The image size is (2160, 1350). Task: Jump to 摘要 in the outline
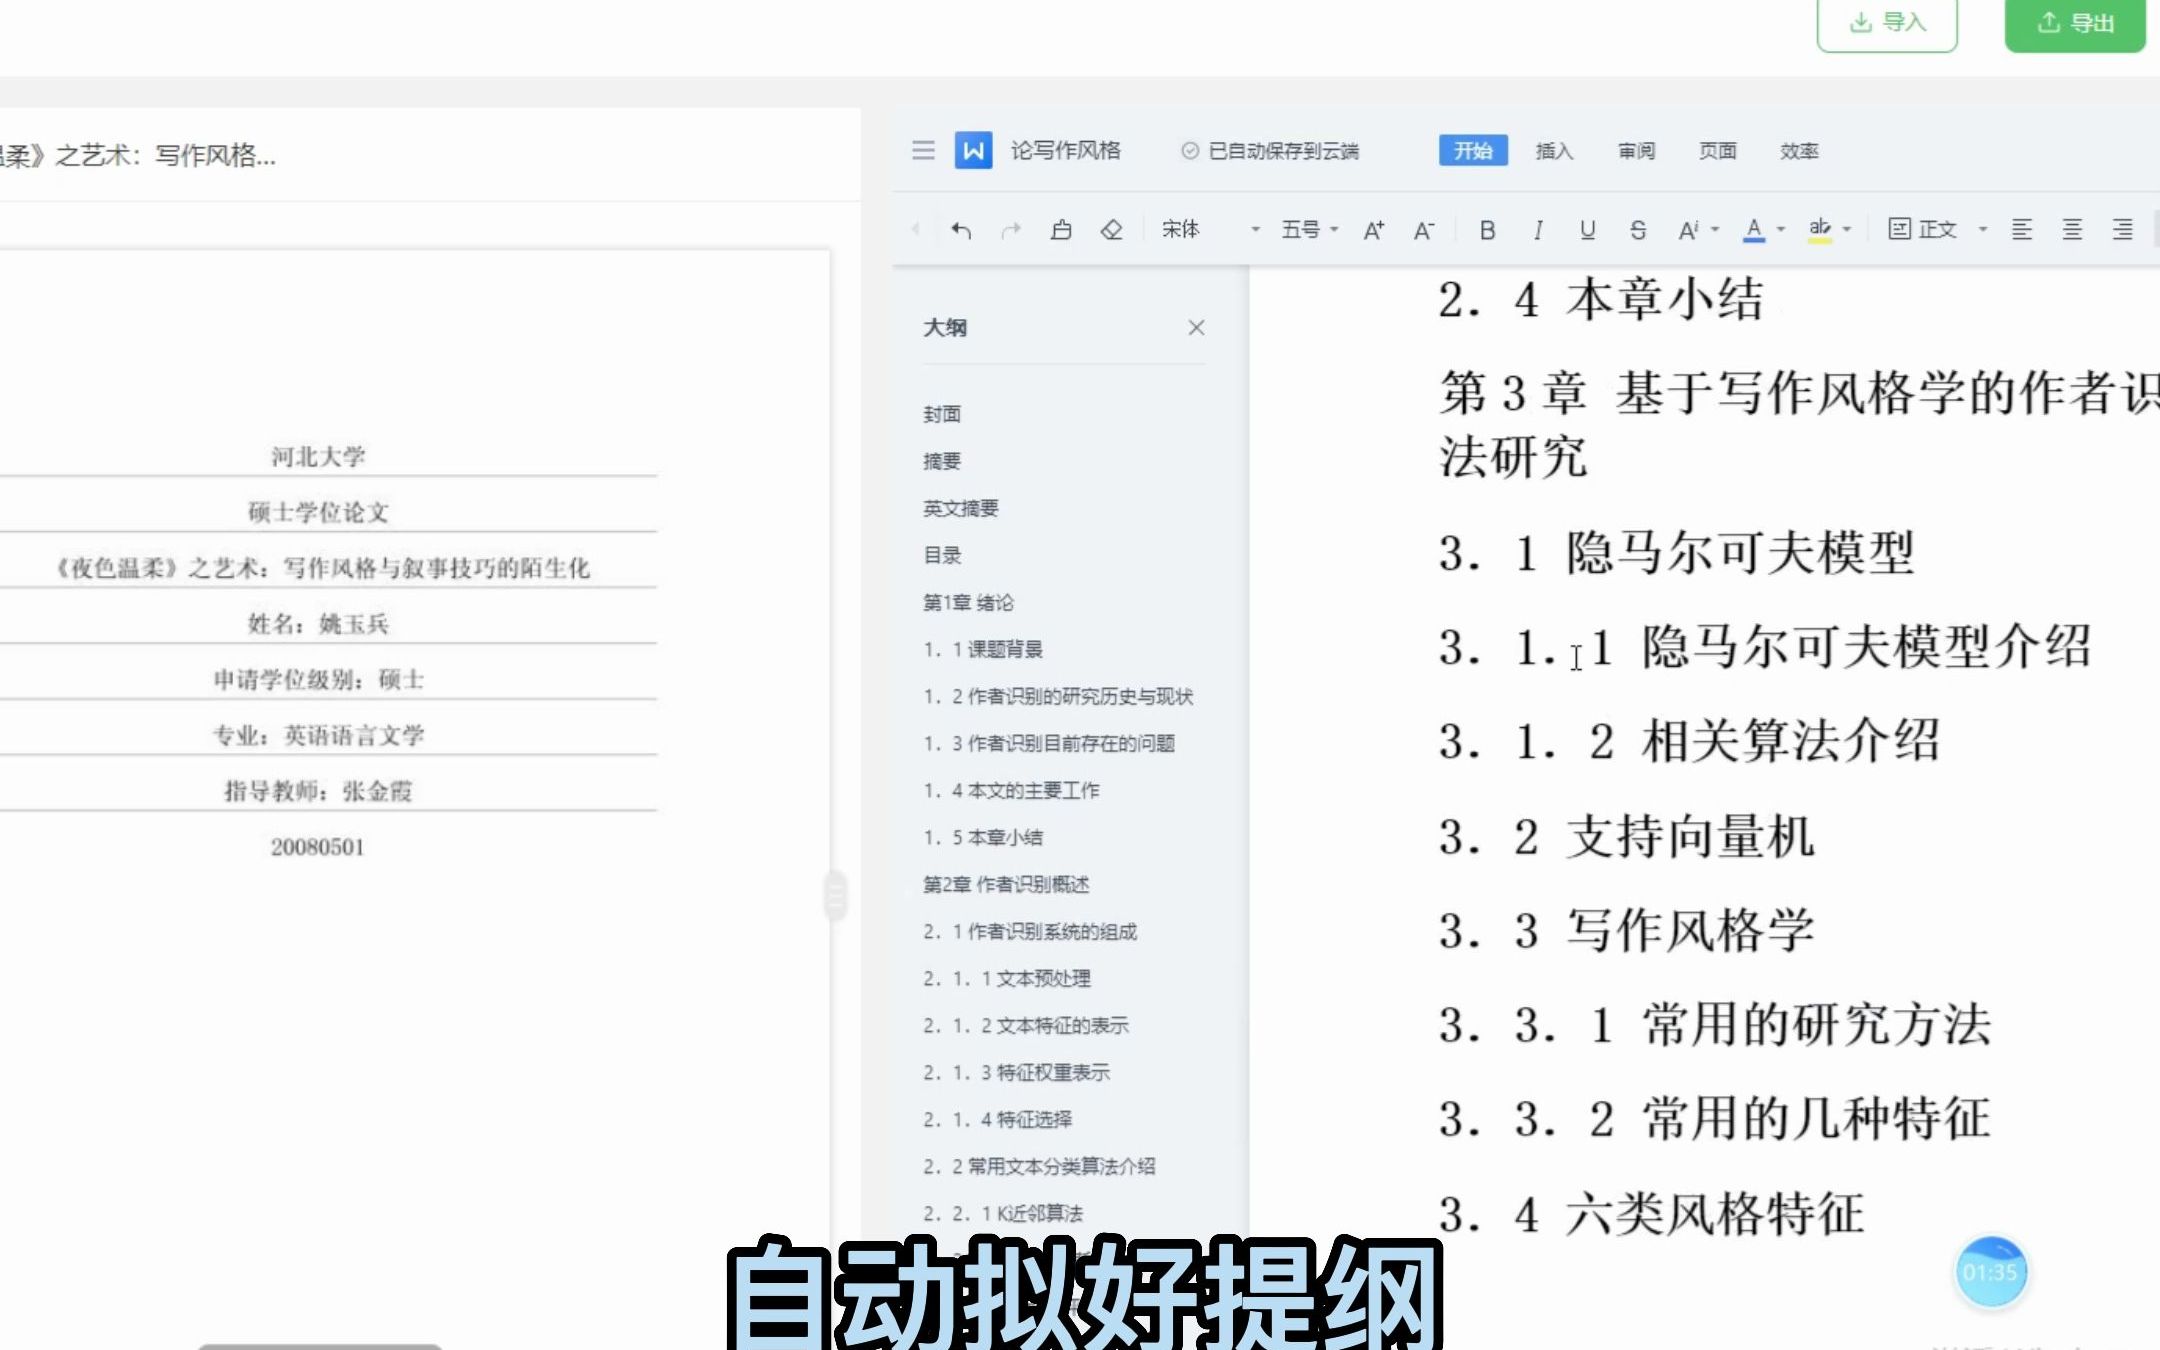point(942,461)
